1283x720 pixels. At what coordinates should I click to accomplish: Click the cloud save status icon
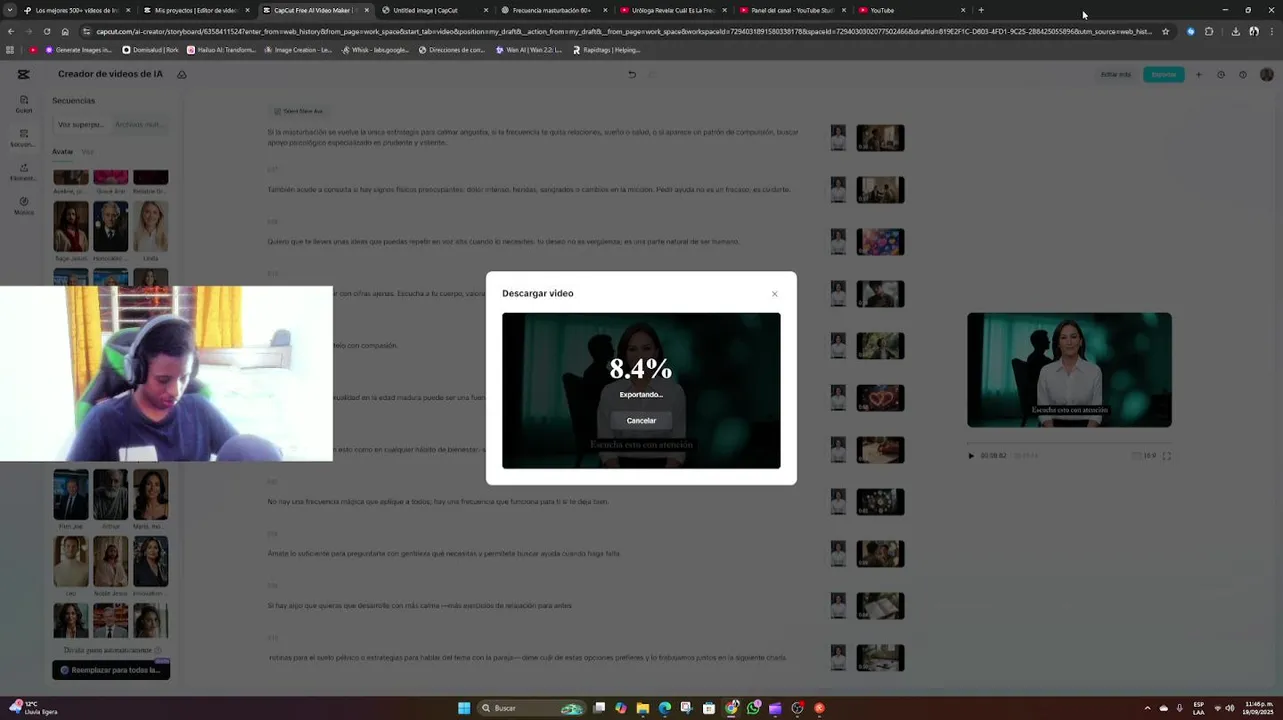(182, 74)
